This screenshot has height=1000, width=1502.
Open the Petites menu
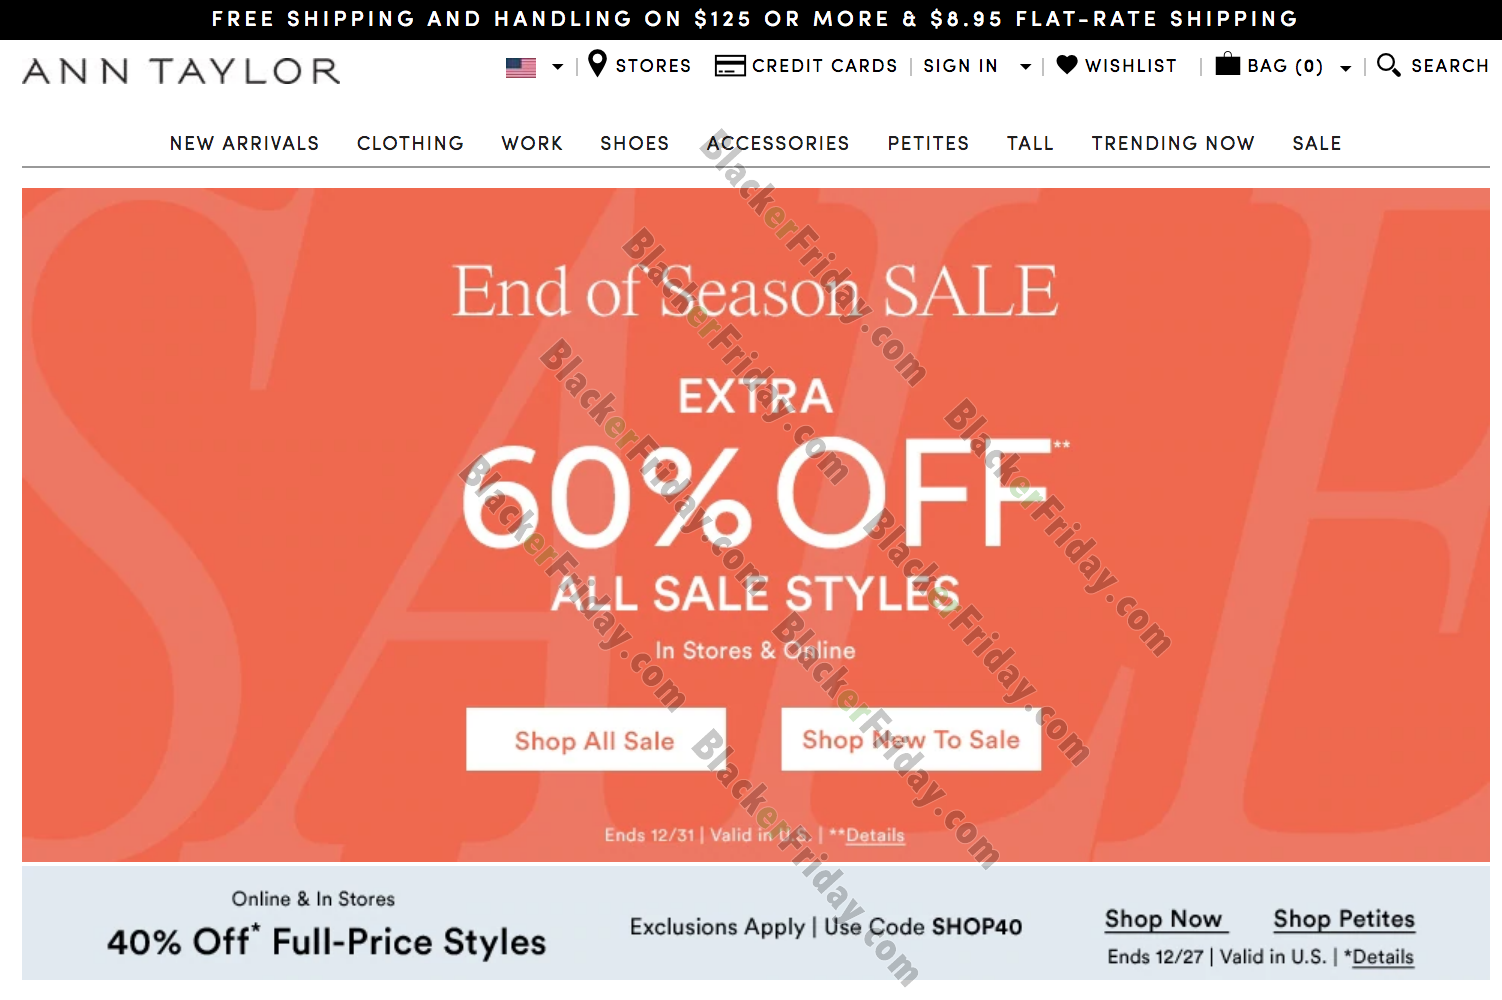(928, 143)
